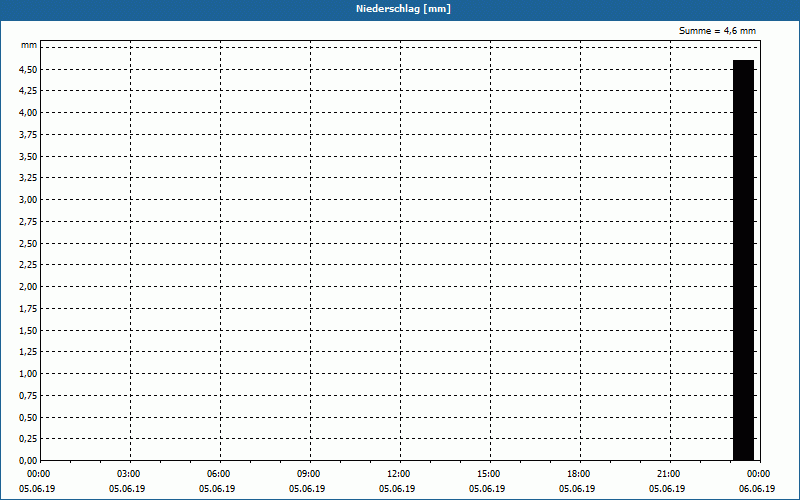Click the 1,25 y-axis value
The height and width of the screenshot is (500, 800).
click(28, 352)
